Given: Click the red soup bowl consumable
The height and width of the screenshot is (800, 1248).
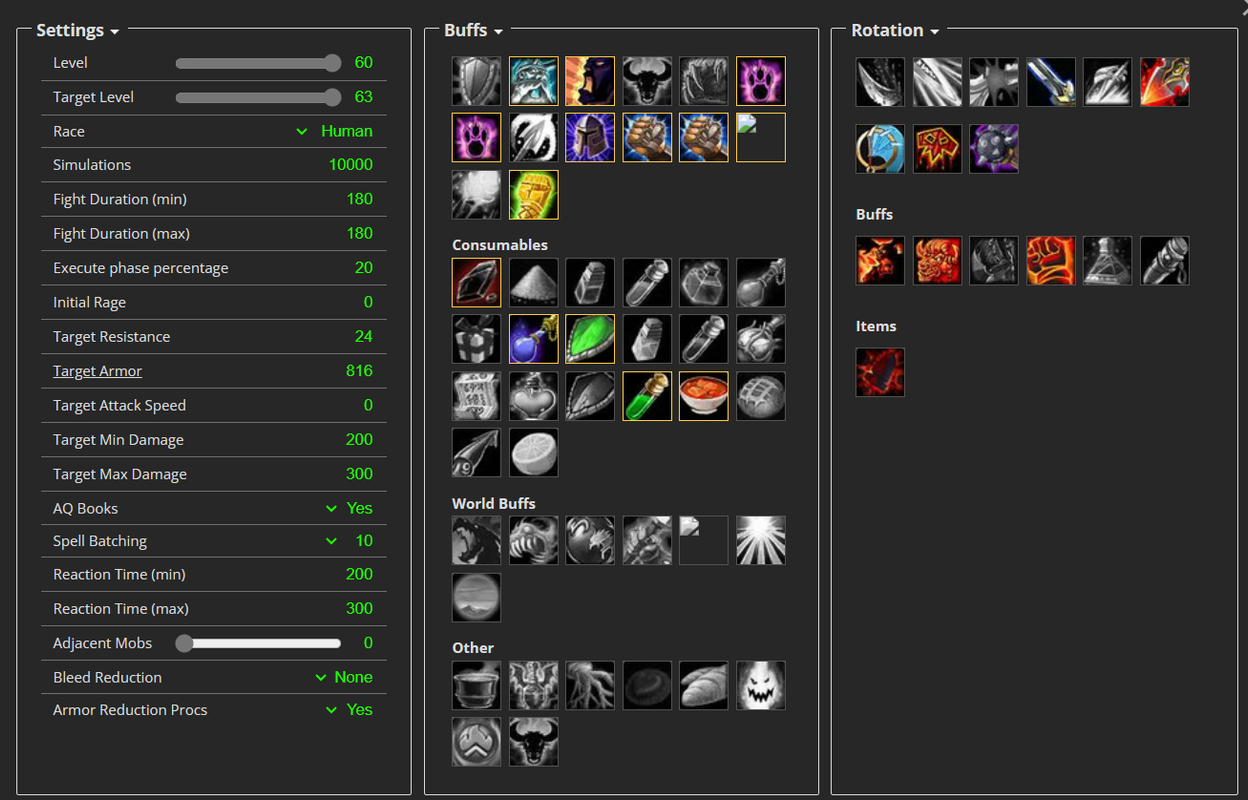Looking at the screenshot, I should click(x=704, y=396).
